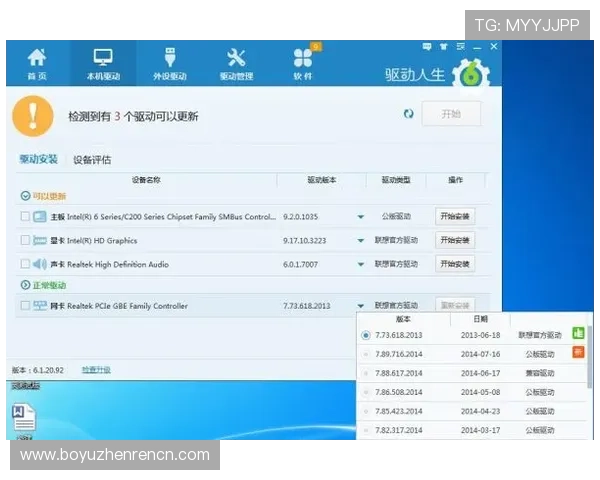This screenshot has width=600, height=480.
Task: Tick checkbox for Realtek High Definition Audio
Action: pyautogui.click(x=25, y=264)
